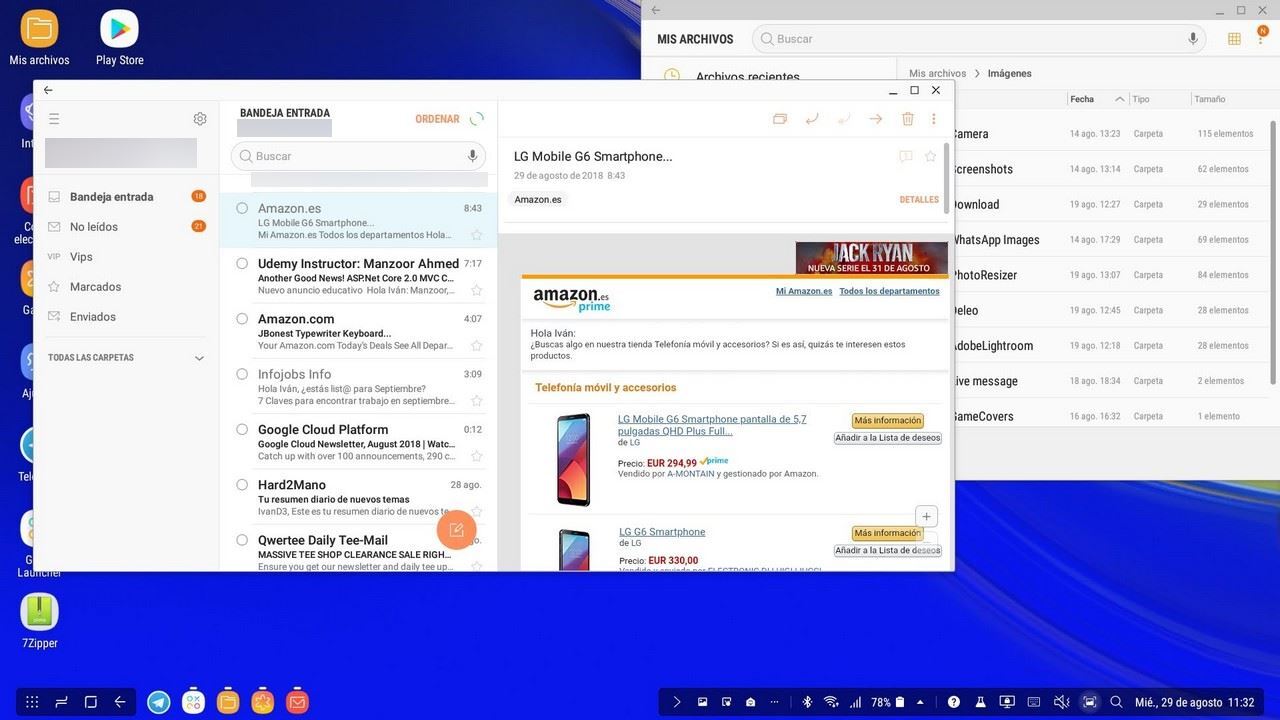1280x720 pixels.
Task: Select the Qwertee Daily Tee-Mail circle
Action: tap(242, 539)
